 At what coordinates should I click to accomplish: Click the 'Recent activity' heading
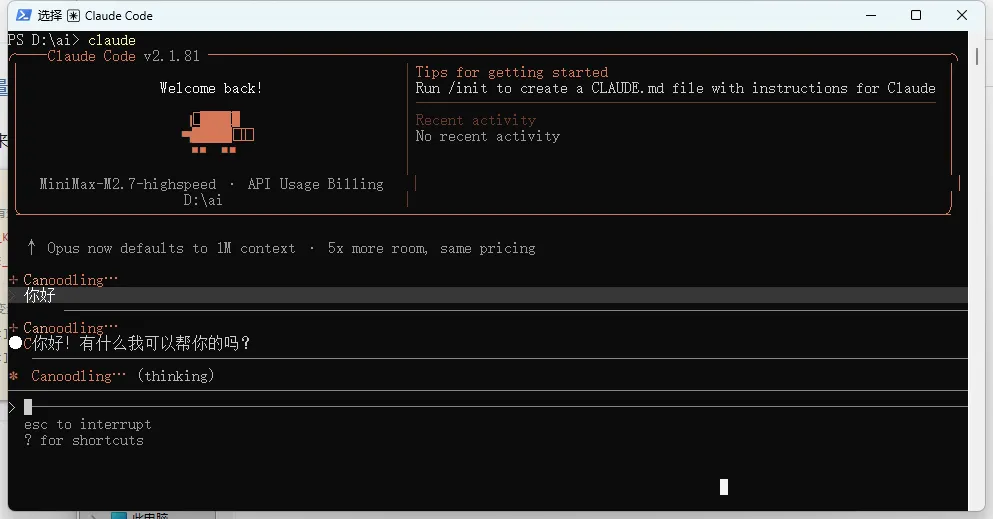[476, 120]
